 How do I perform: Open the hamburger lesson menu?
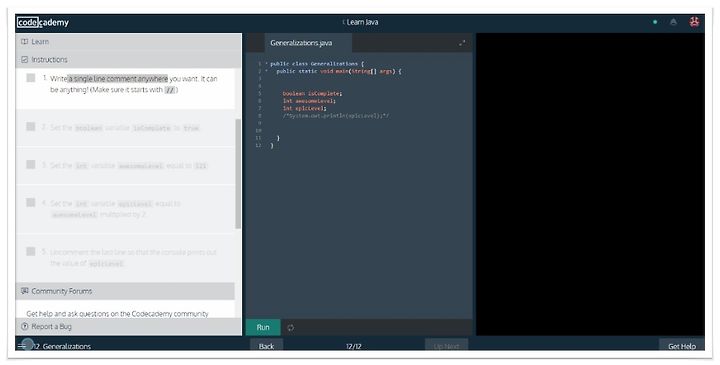point(22,346)
